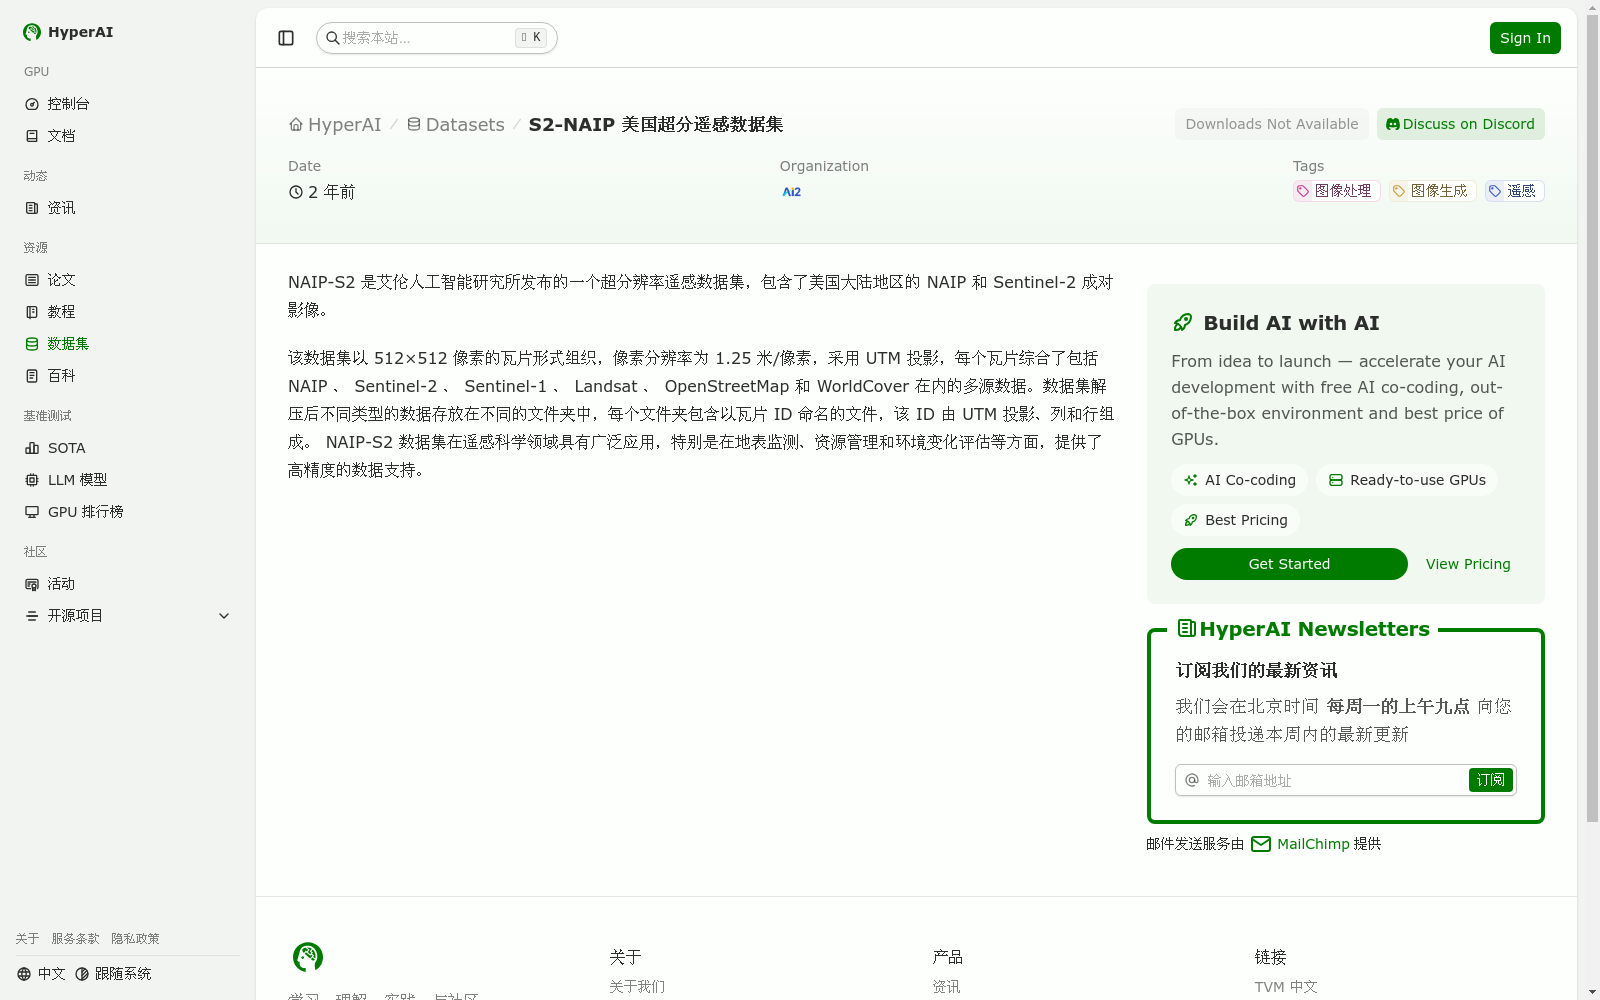The width and height of the screenshot is (1600, 1000).
Task: Click the 图像生成 tag
Action: [x=1432, y=191]
